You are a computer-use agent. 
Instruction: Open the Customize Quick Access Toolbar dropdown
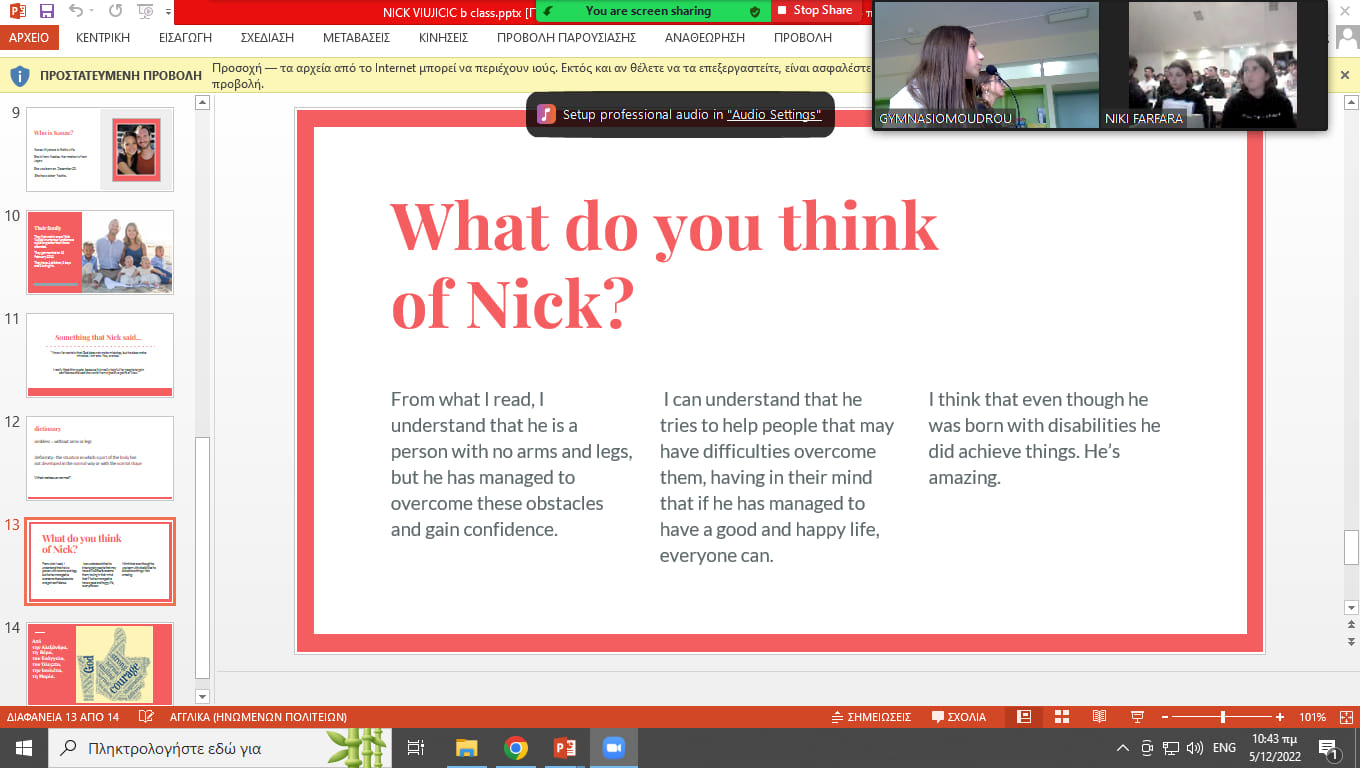click(166, 12)
